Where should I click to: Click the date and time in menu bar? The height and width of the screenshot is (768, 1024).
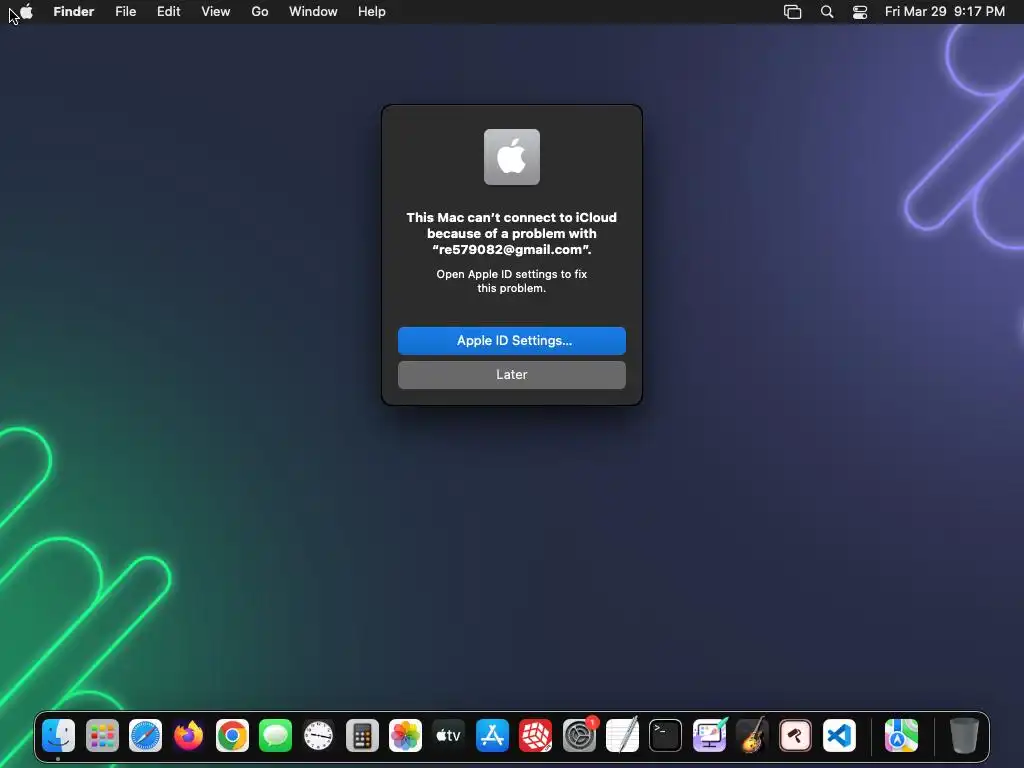[944, 12]
